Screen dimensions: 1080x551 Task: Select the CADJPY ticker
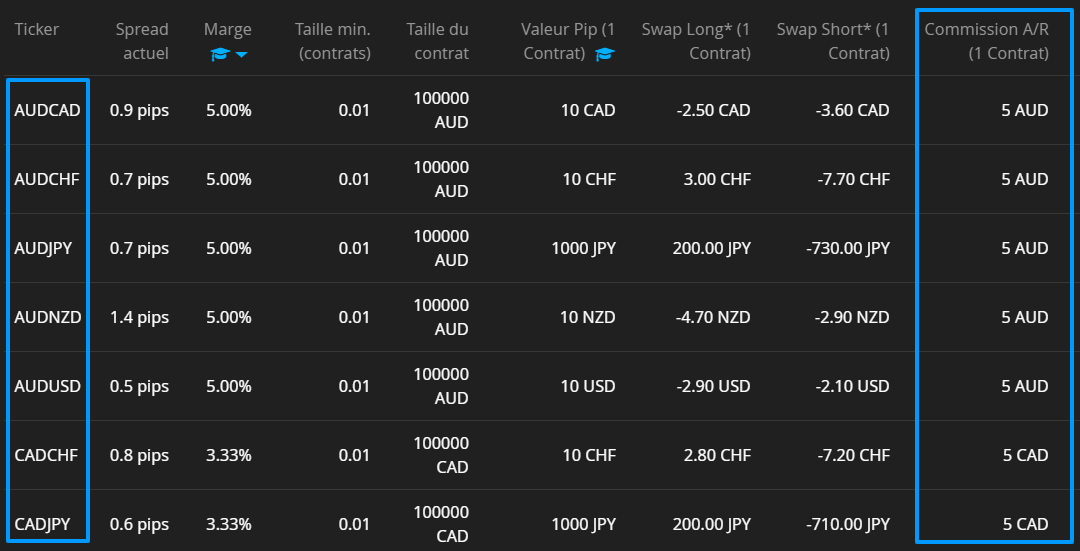coord(42,524)
